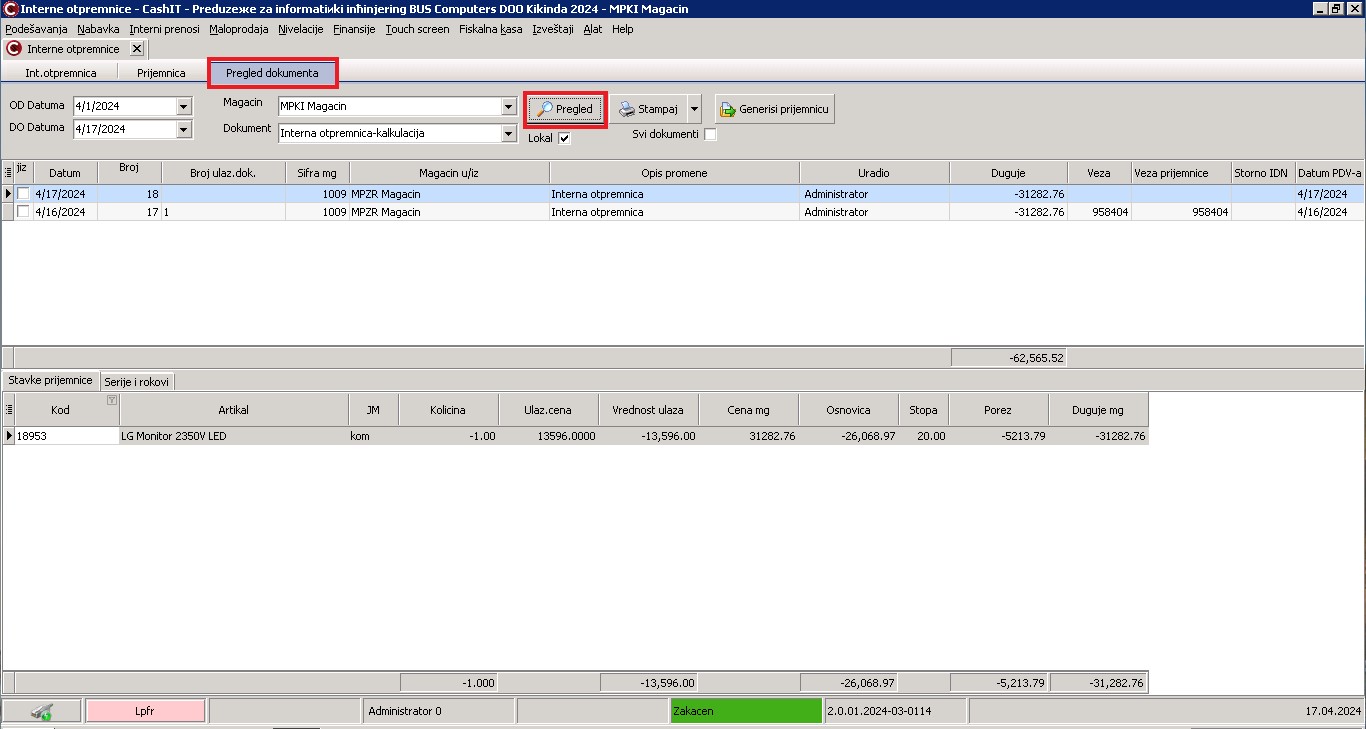1366x729 pixels.
Task: Click the Sifra mg column header
Action: 317,173
